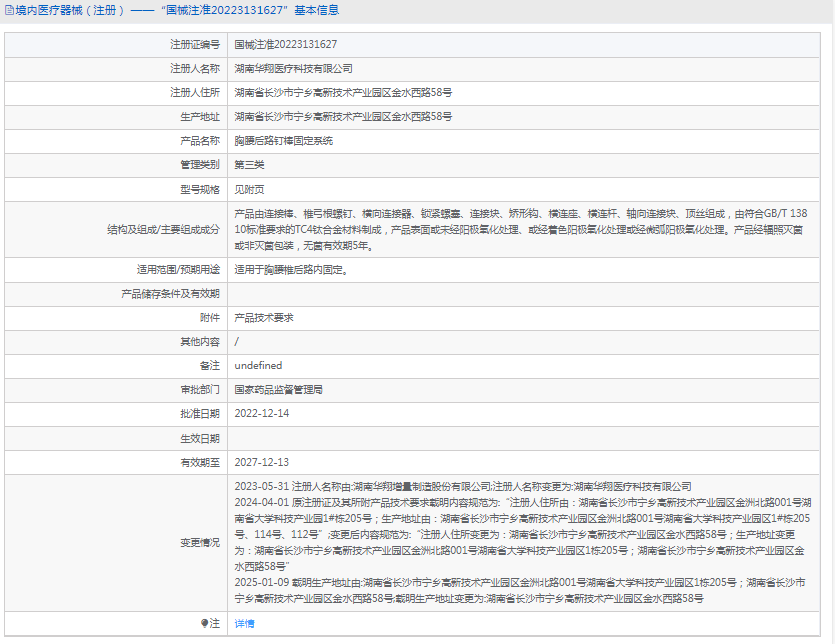
Task: Click the 注册人名称 label
Action: [x=195, y=68]
